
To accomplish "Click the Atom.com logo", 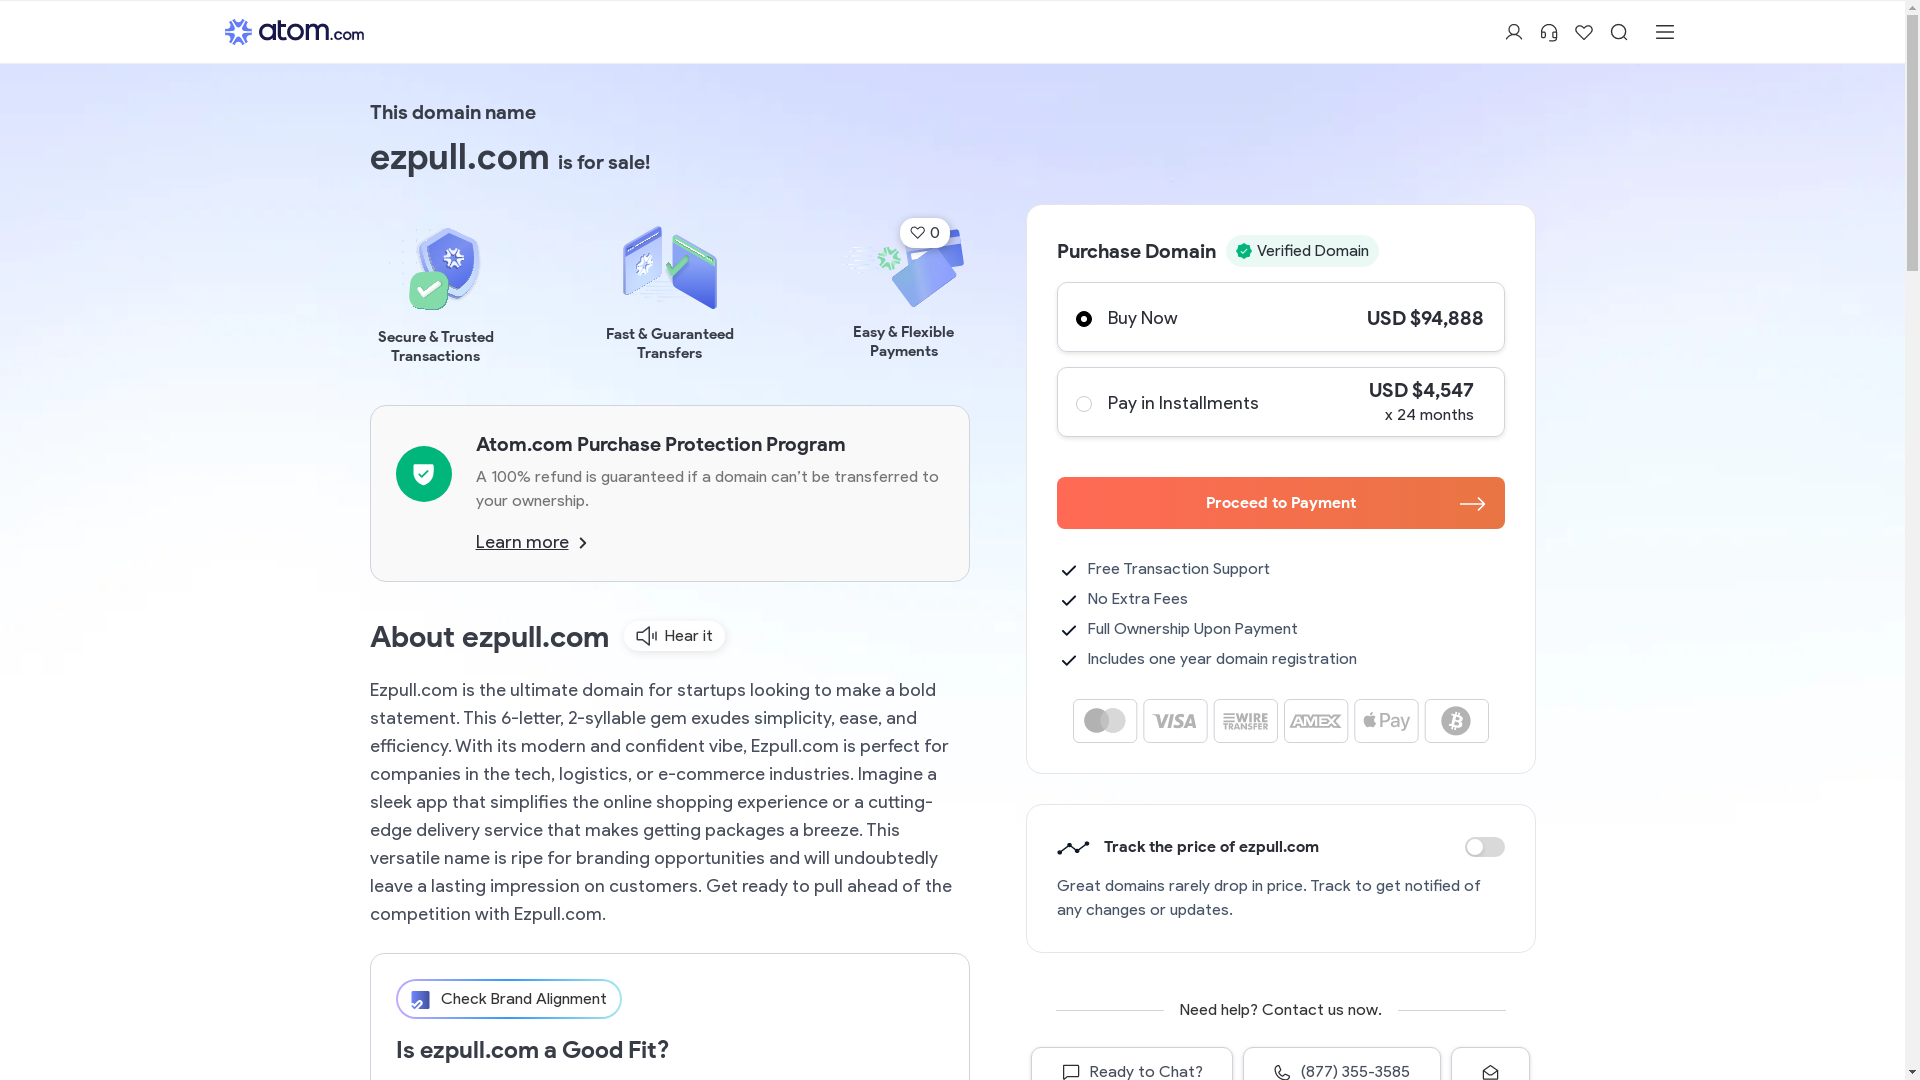I will [294, 32].
